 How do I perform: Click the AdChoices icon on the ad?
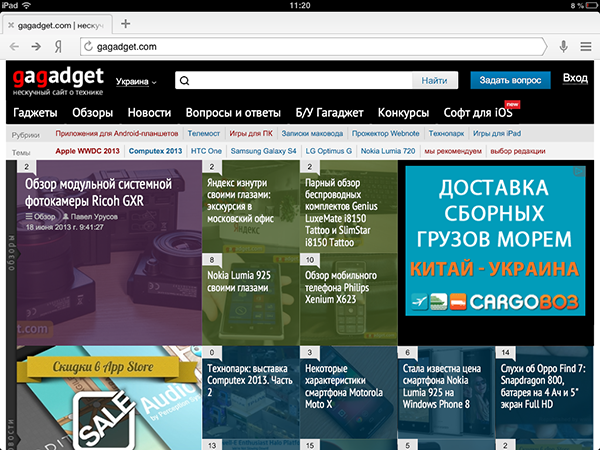(x=579, y=171)
